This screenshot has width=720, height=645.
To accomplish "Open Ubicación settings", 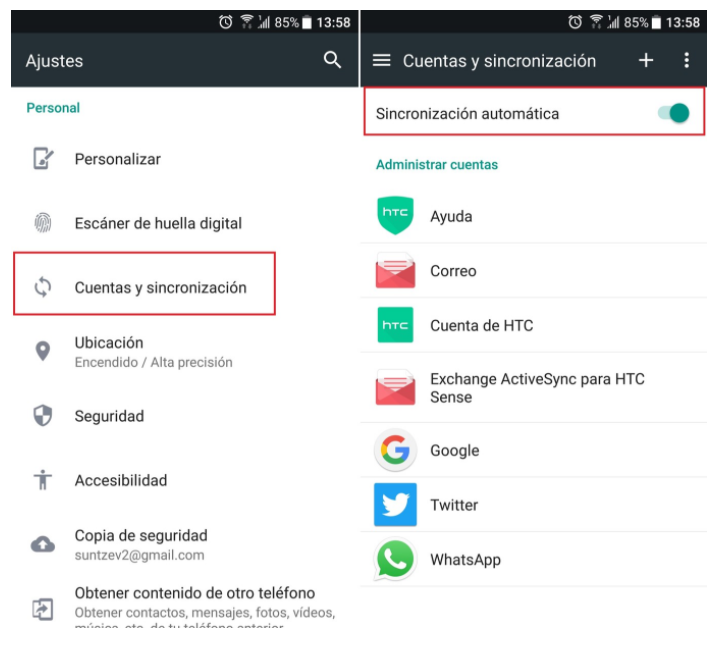I will (185, 352).
